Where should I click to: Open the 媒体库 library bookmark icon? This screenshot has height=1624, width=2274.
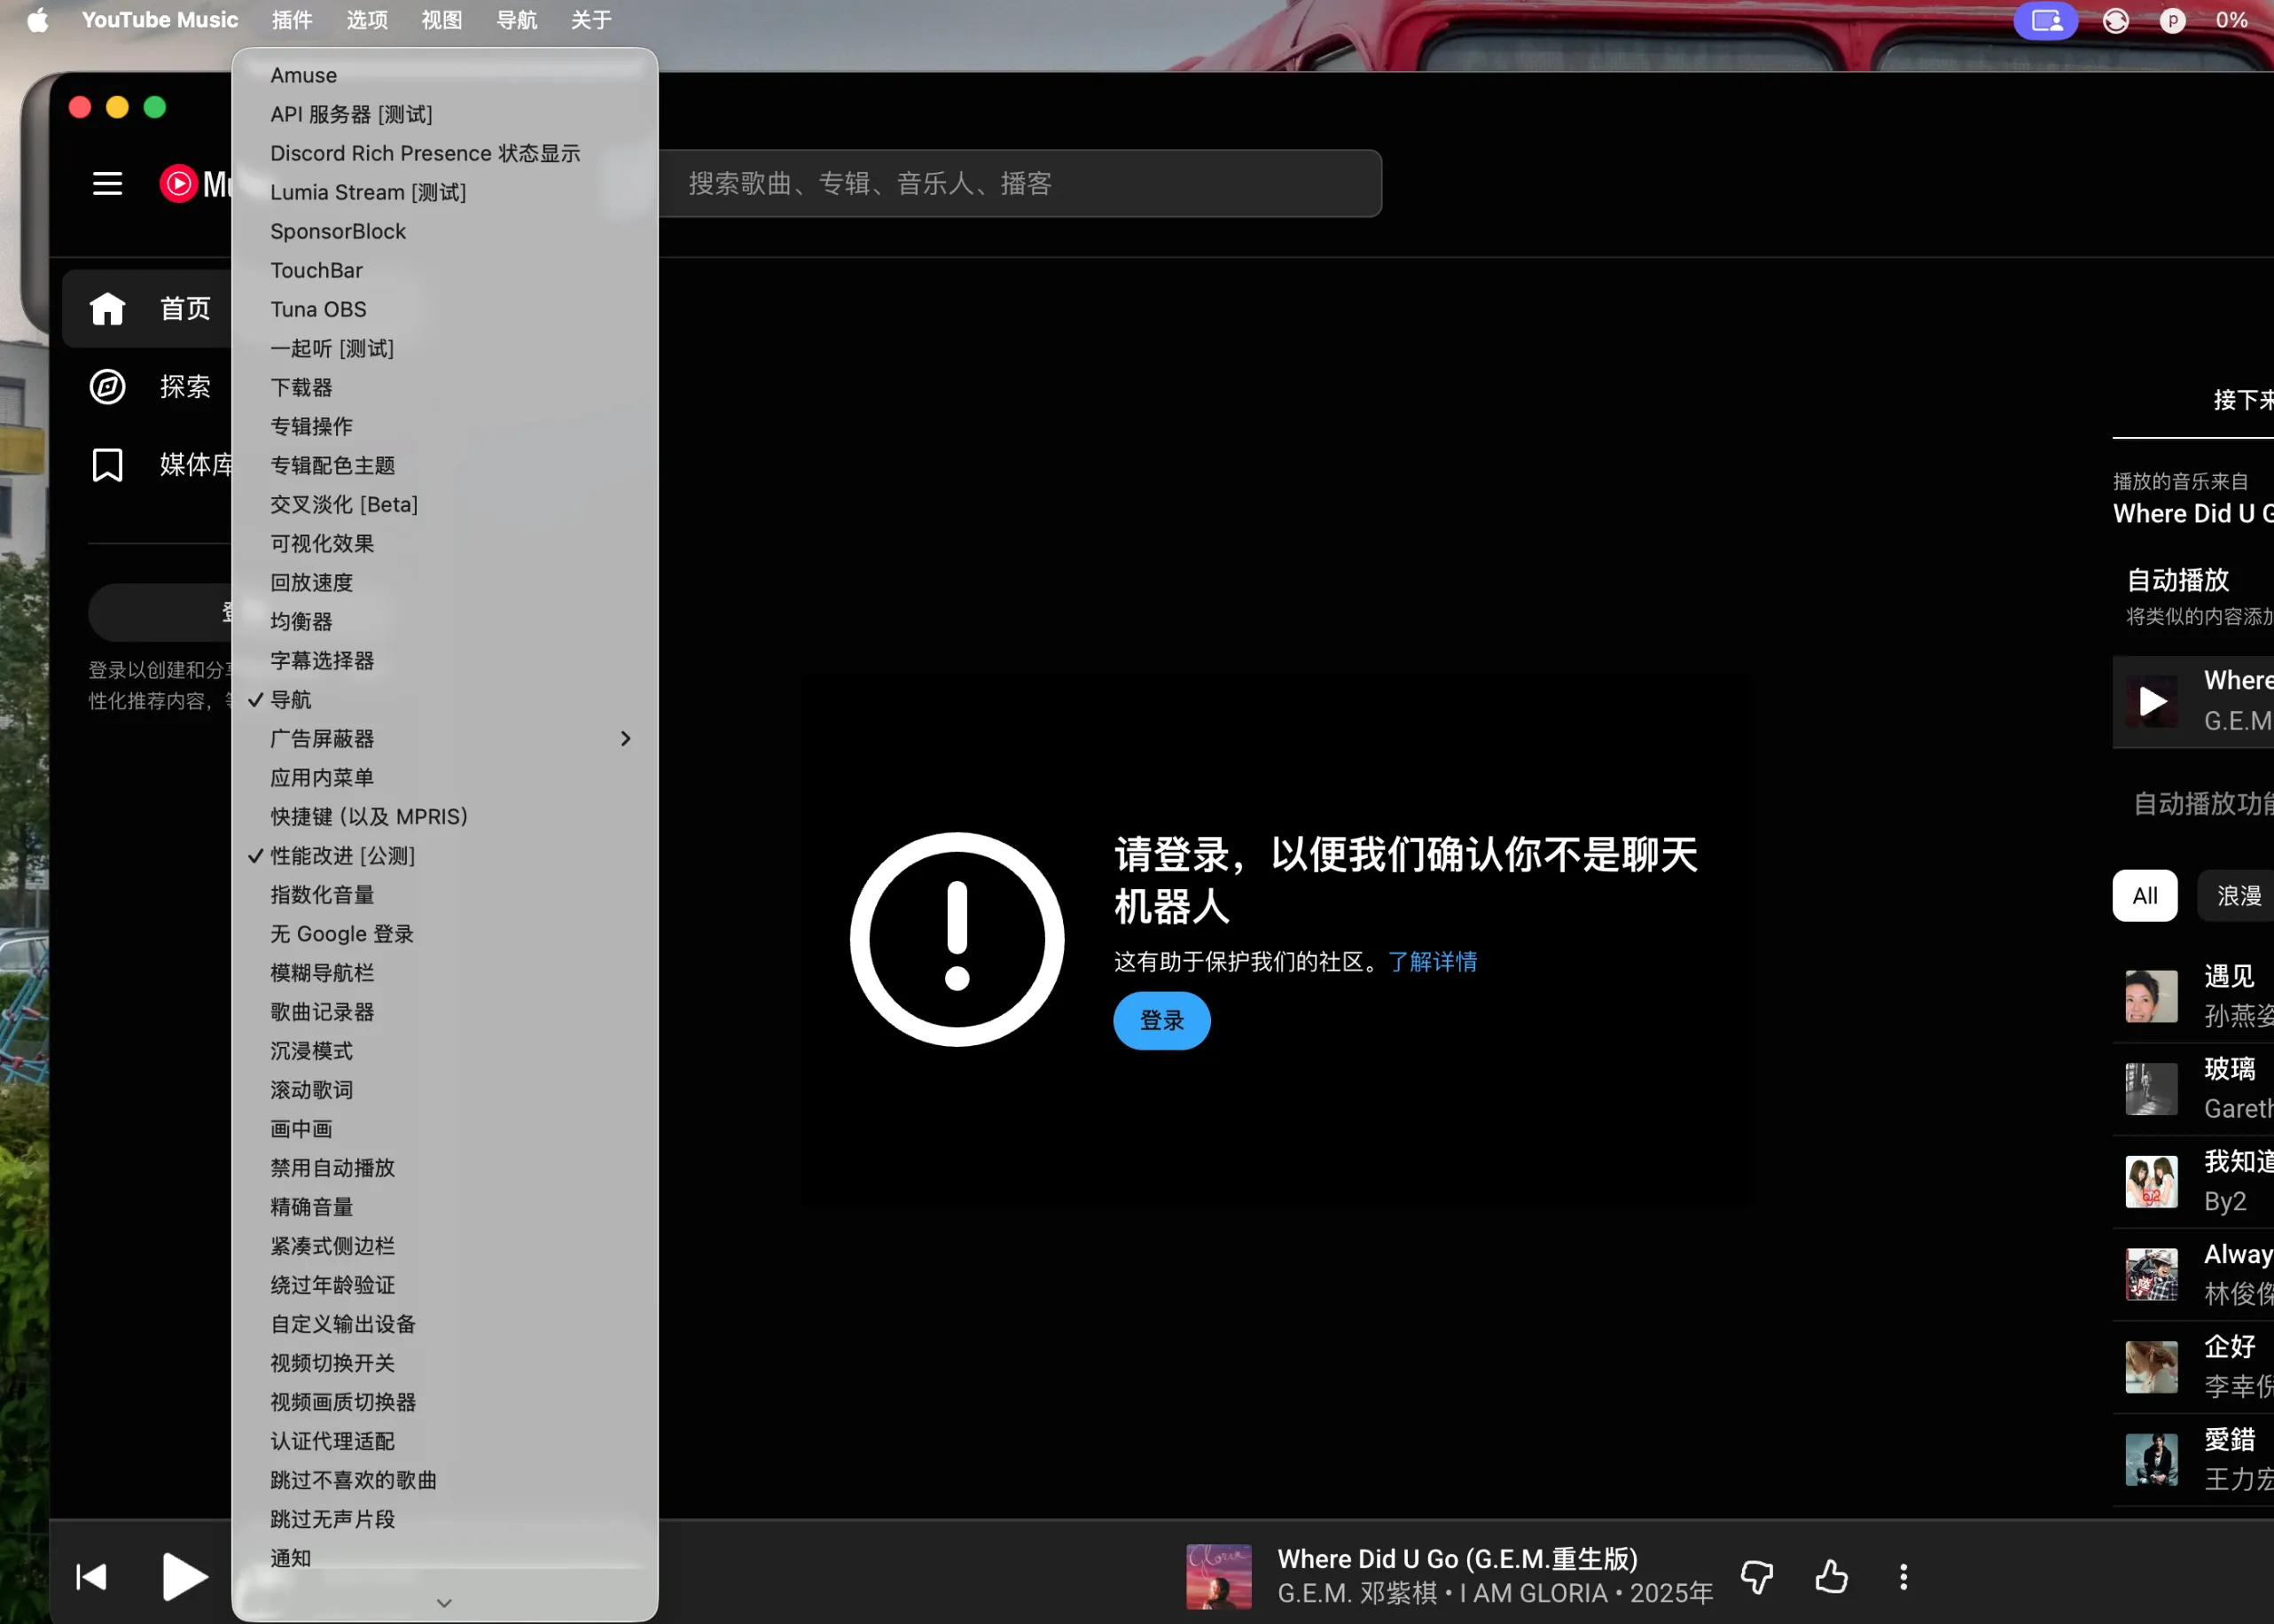point(107,465)
